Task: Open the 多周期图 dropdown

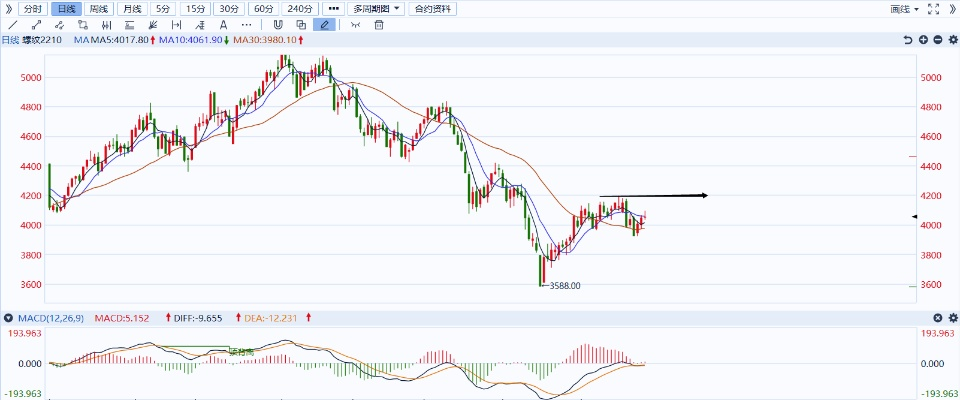Action: [x=375, y=9]
